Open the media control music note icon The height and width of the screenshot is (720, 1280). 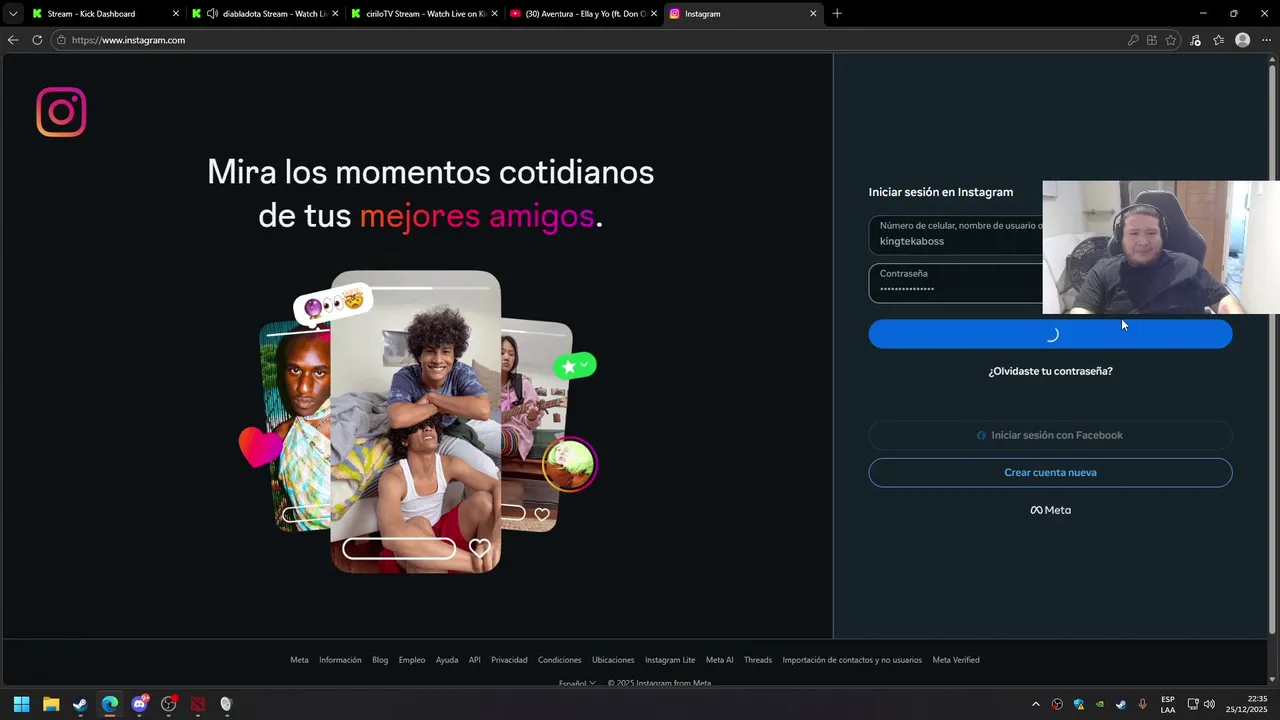[x=1195, y=40]
